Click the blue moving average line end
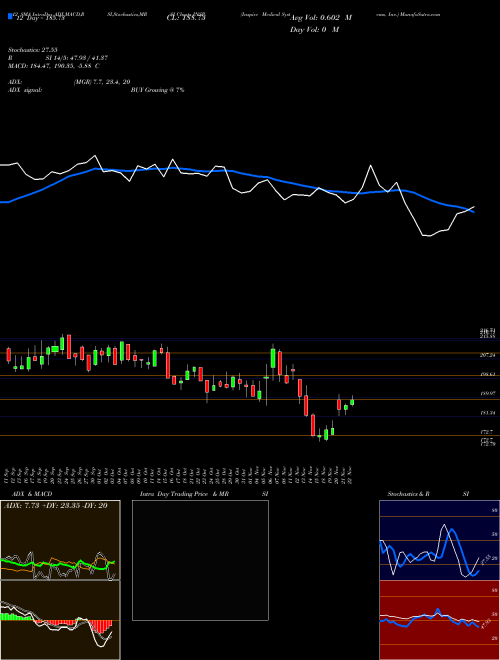The width and height of the screenshot is (500, 660). 473,212
